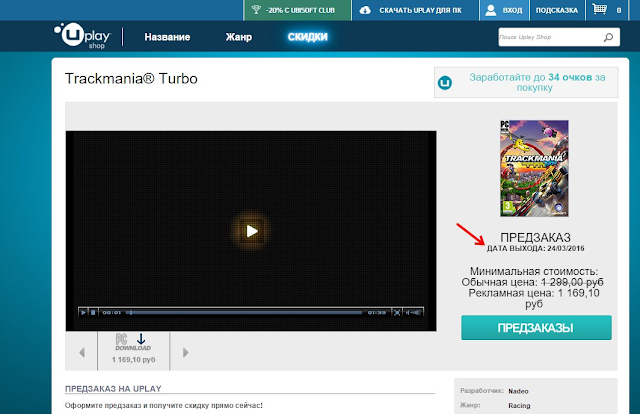The width and height of the screenshot is (640, 414).
Task: Toggle fullscreen in the video player
Action: coord(397,312)
